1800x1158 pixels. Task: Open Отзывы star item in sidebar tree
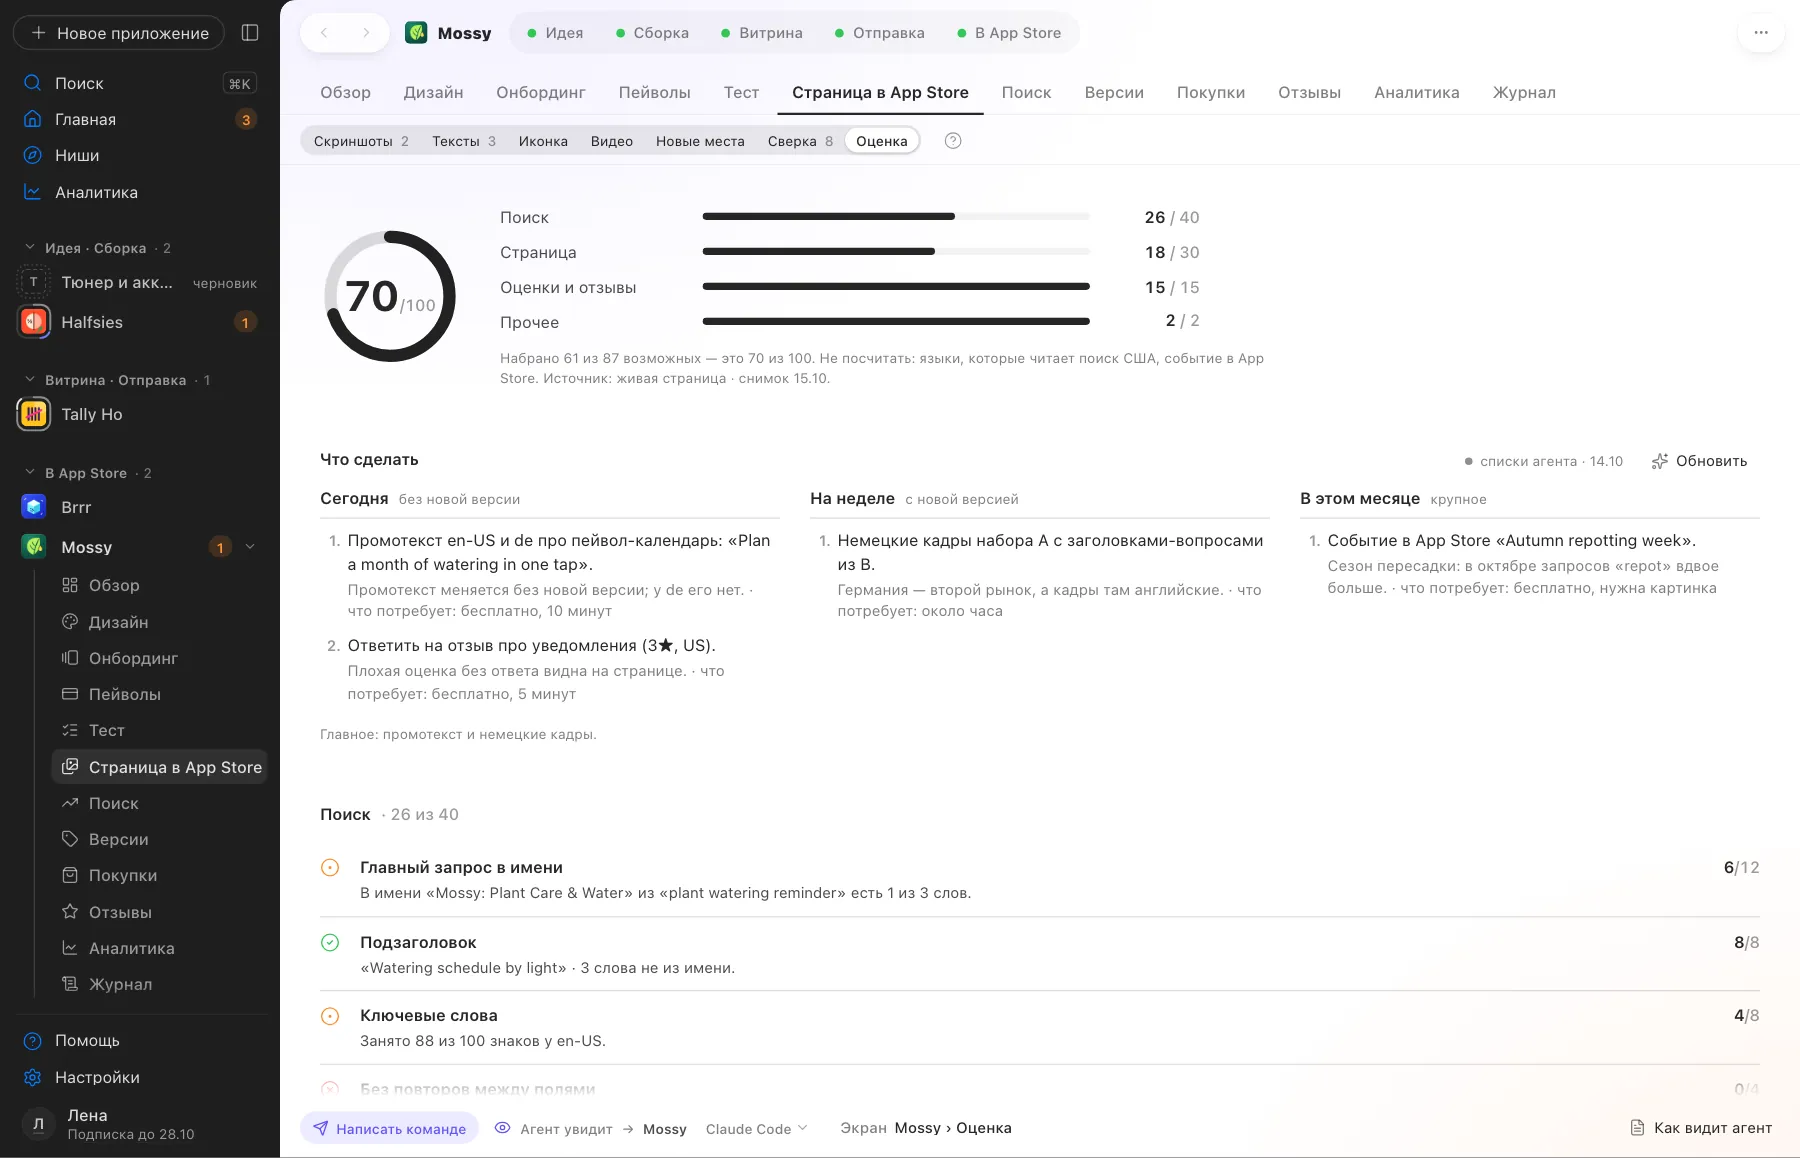pos(160,912)
